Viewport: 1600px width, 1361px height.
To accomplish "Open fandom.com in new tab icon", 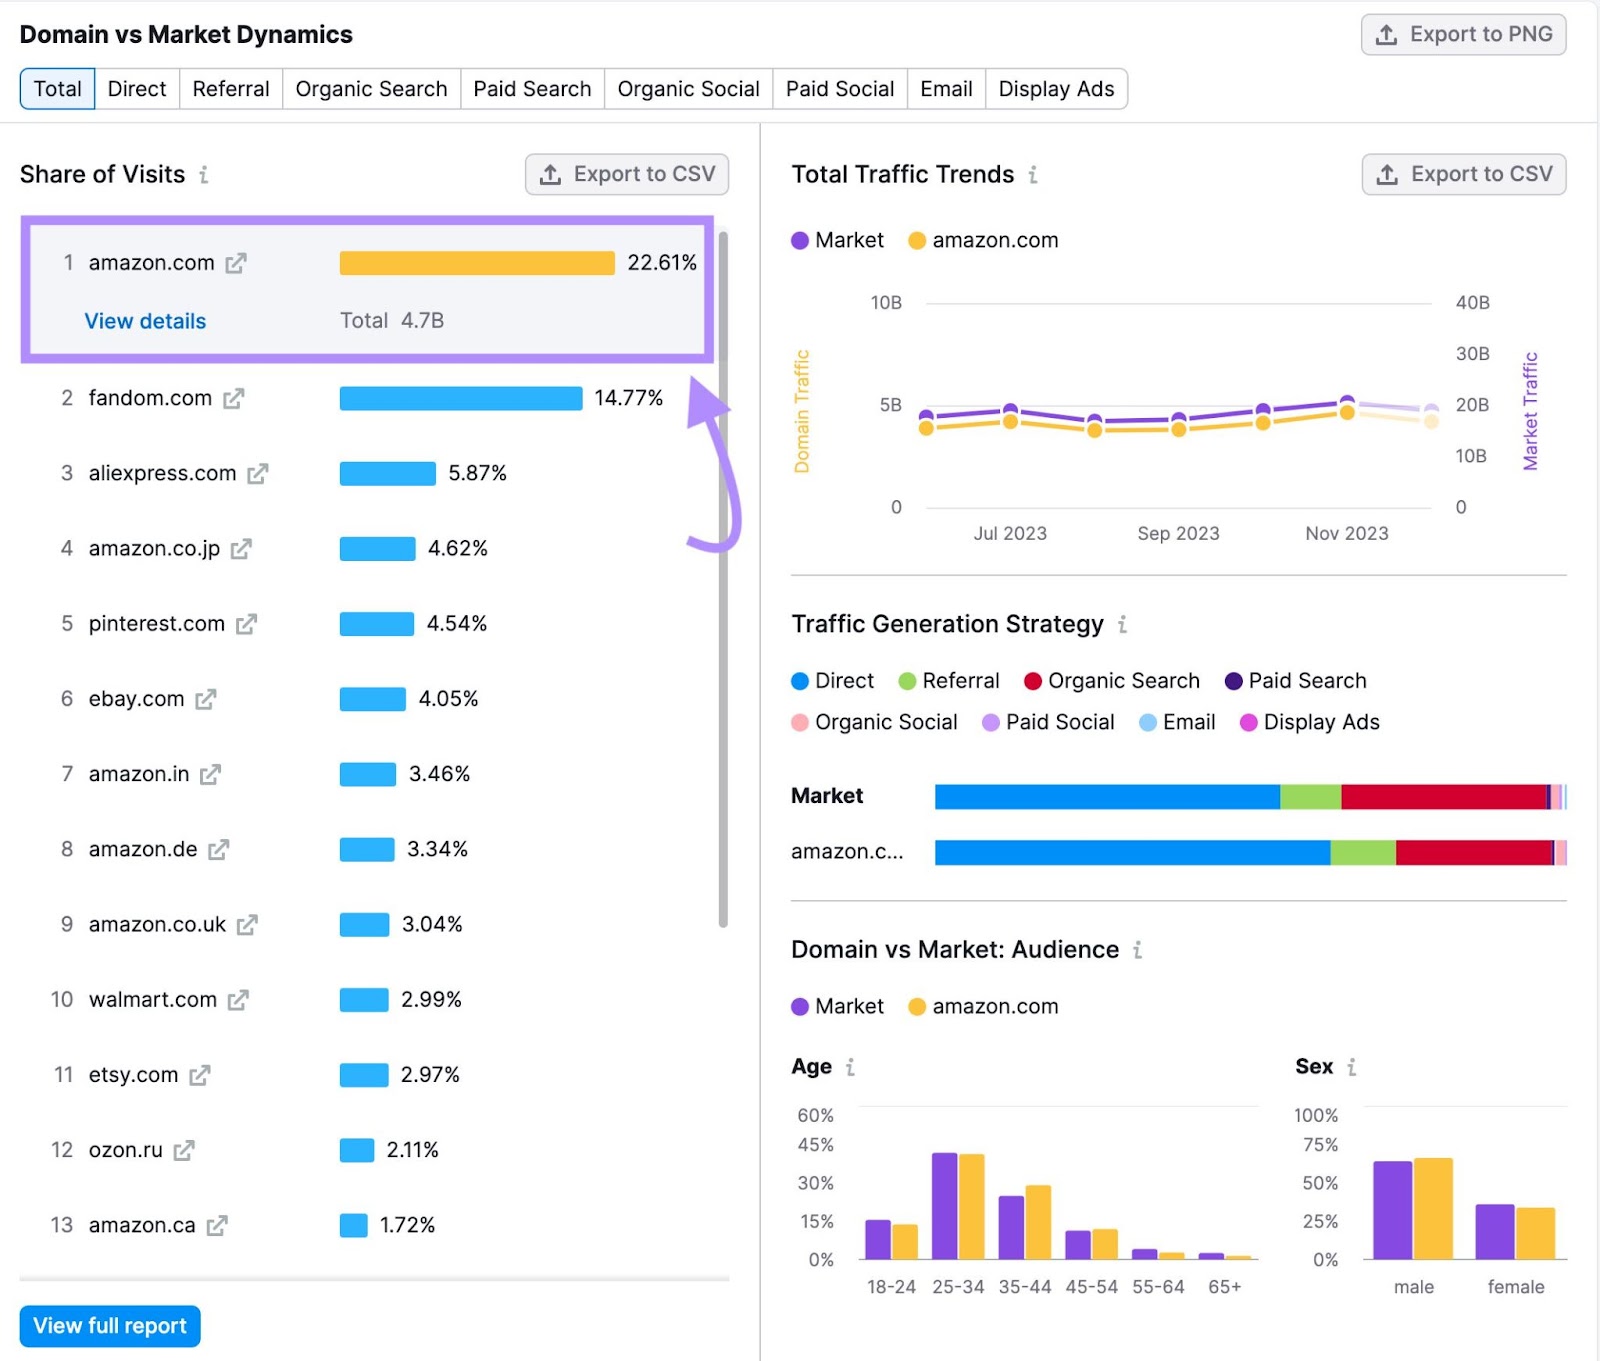I will click(x=234, y=398).
